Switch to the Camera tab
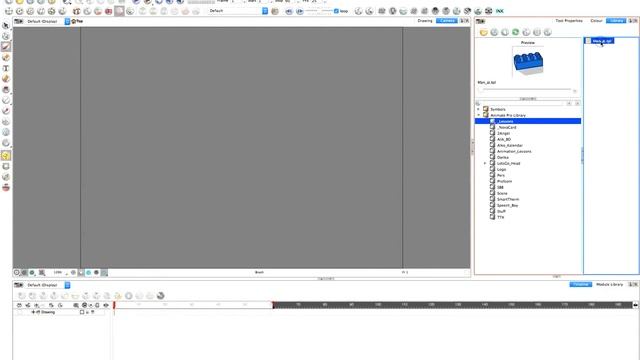 447,20
